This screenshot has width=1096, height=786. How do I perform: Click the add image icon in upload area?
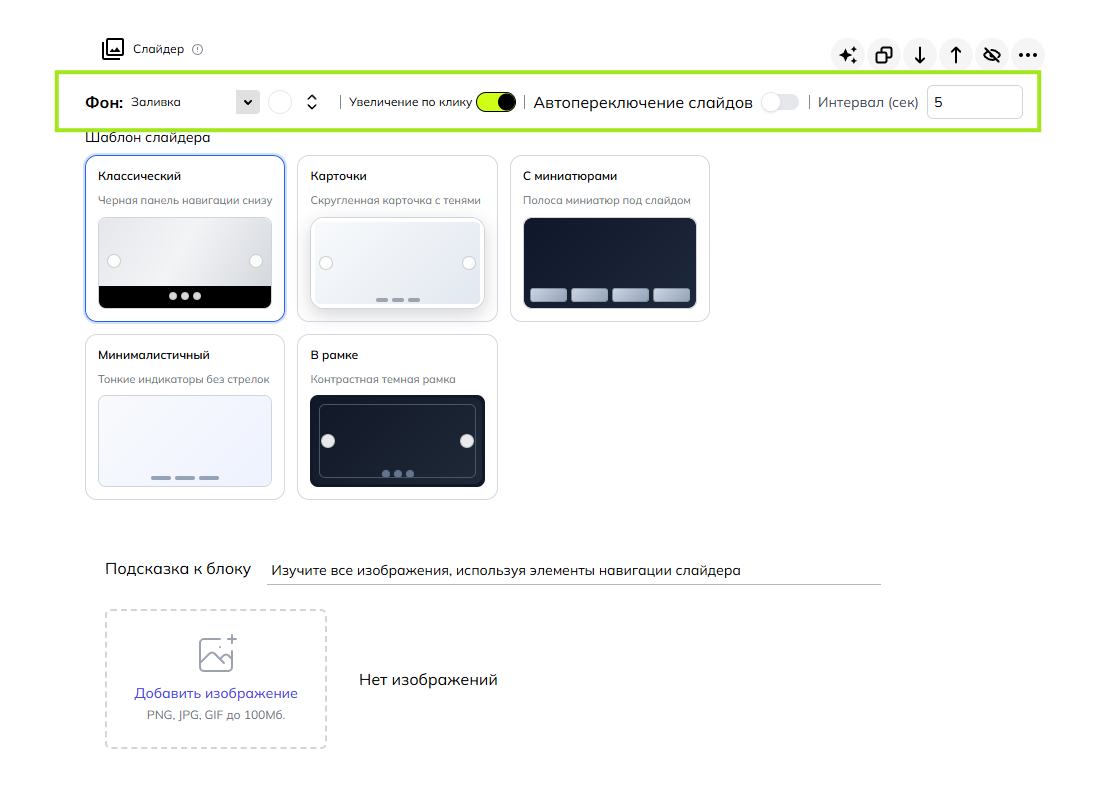click(x=217, y=654)
